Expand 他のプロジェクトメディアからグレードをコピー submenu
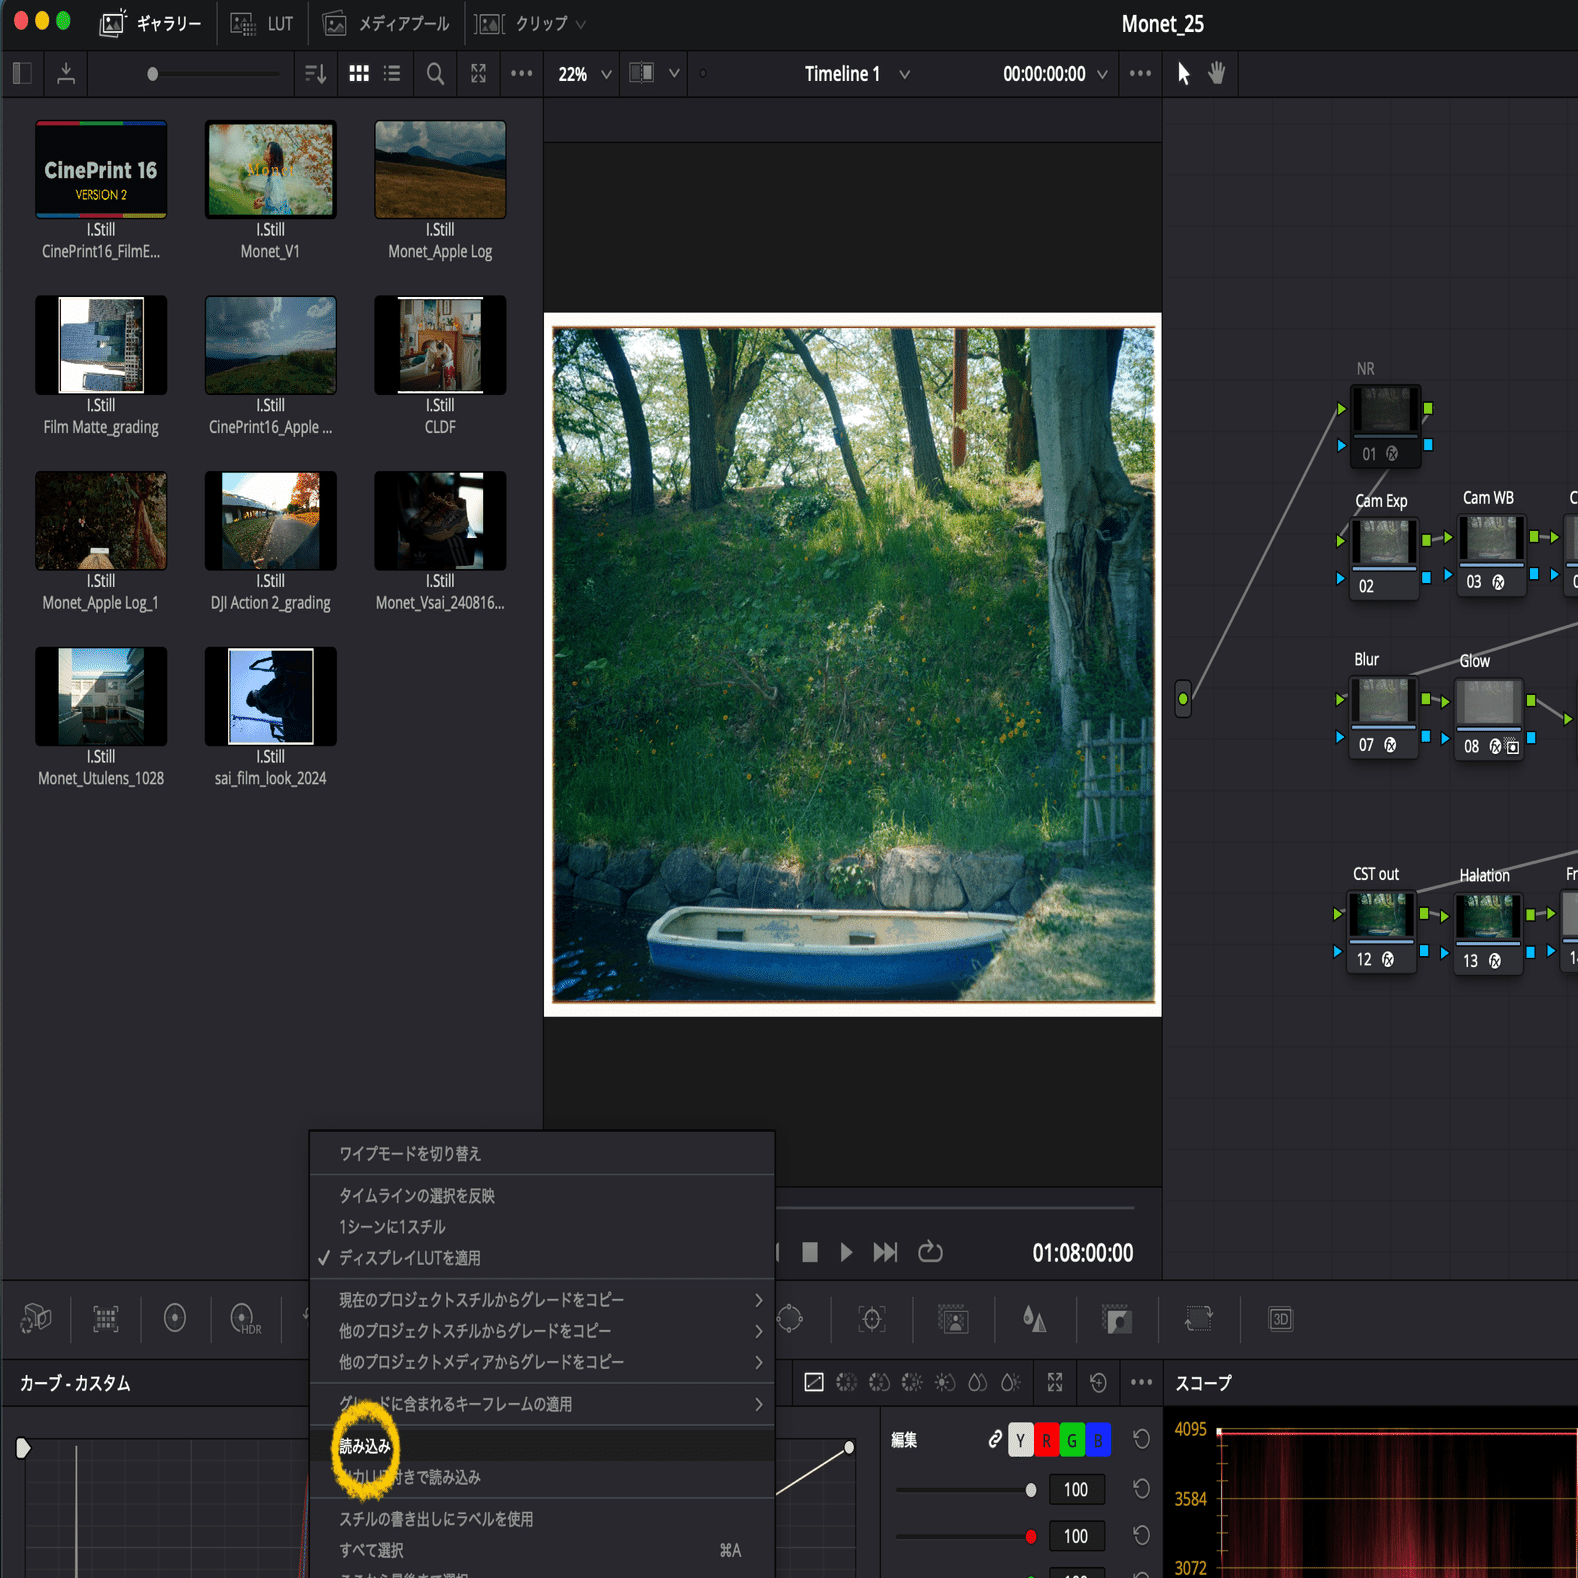1578x1578 pixels. coord(542,1362)
